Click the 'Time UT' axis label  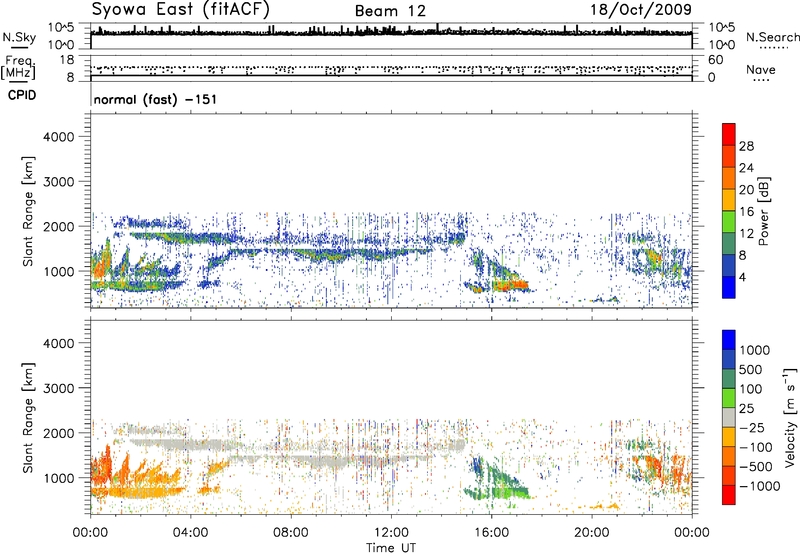pyautogui.click(x=391, y=547)
